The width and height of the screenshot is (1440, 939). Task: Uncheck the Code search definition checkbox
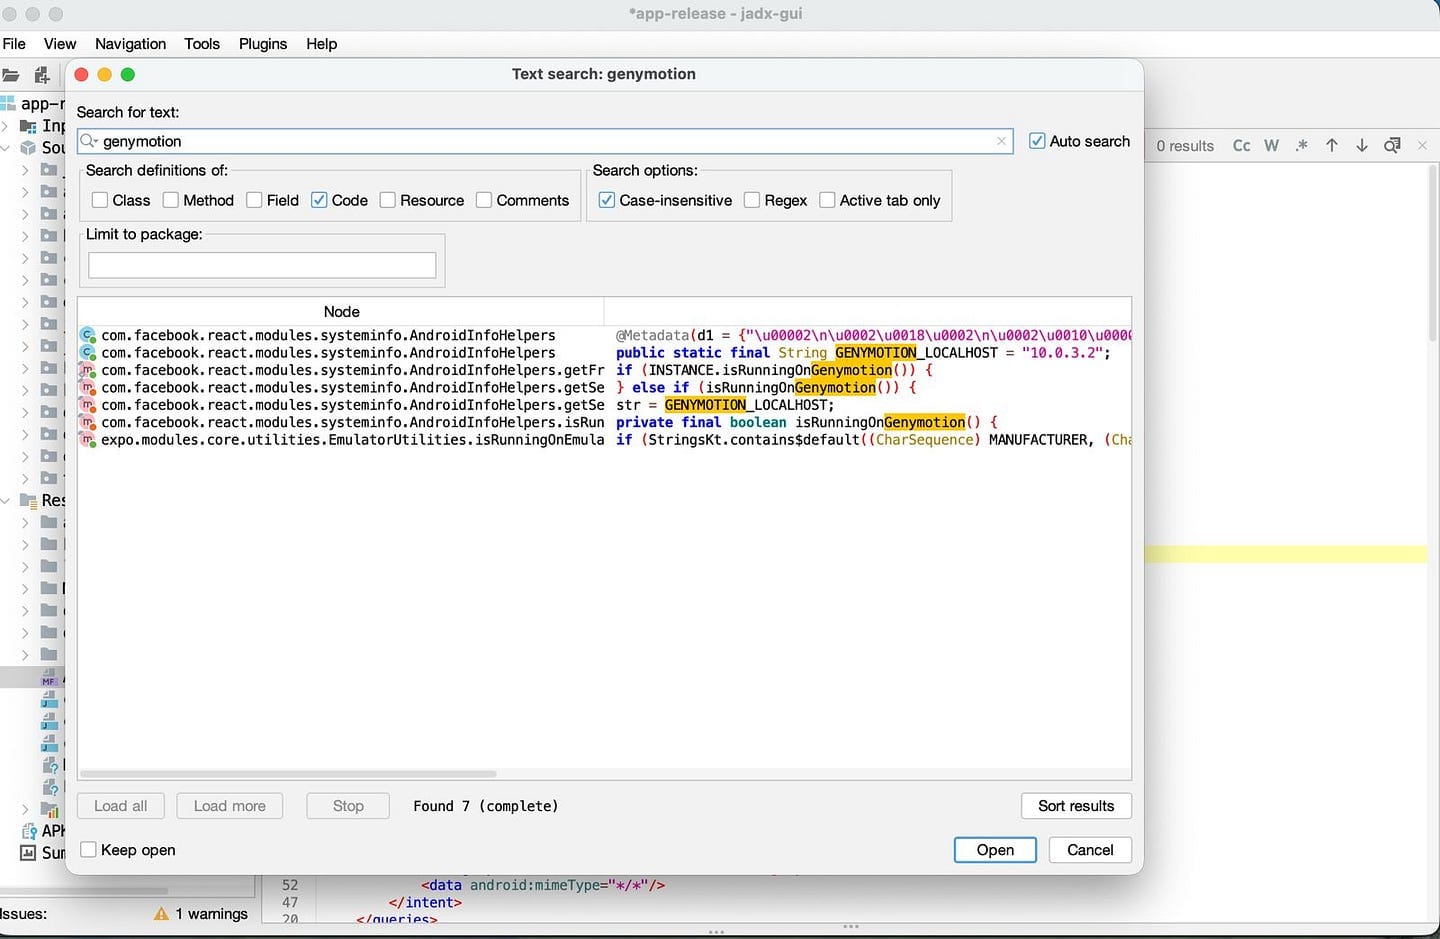click(319, 200)
